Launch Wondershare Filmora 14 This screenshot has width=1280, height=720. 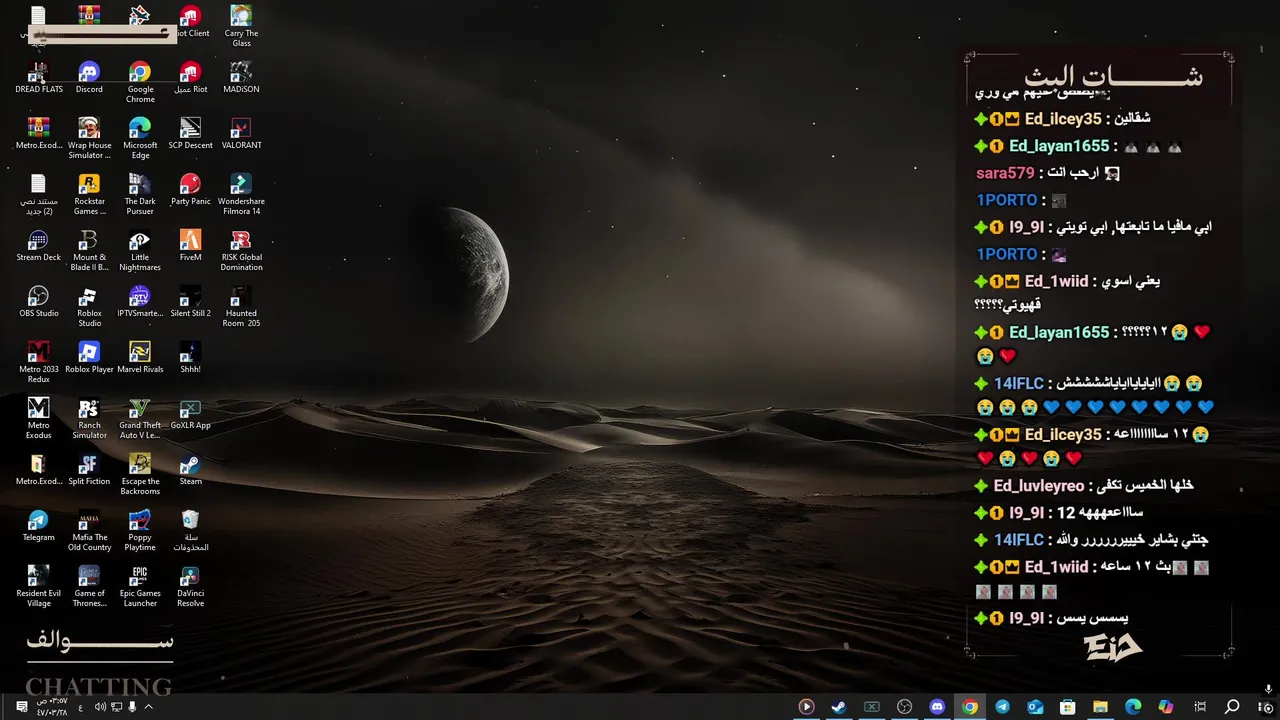(241, 195)
